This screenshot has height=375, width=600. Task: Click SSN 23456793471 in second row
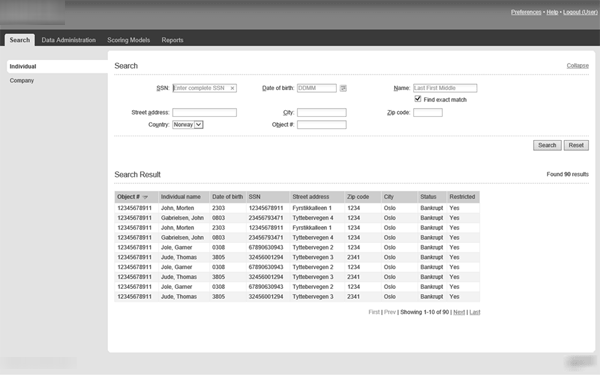point(266,218)
